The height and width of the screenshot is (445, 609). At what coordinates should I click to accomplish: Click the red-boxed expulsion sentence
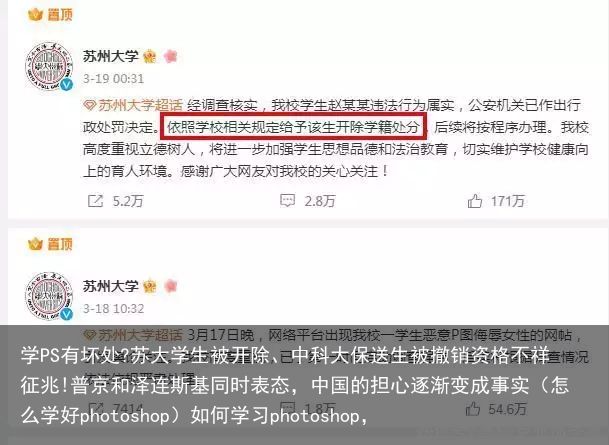(294, 127)
